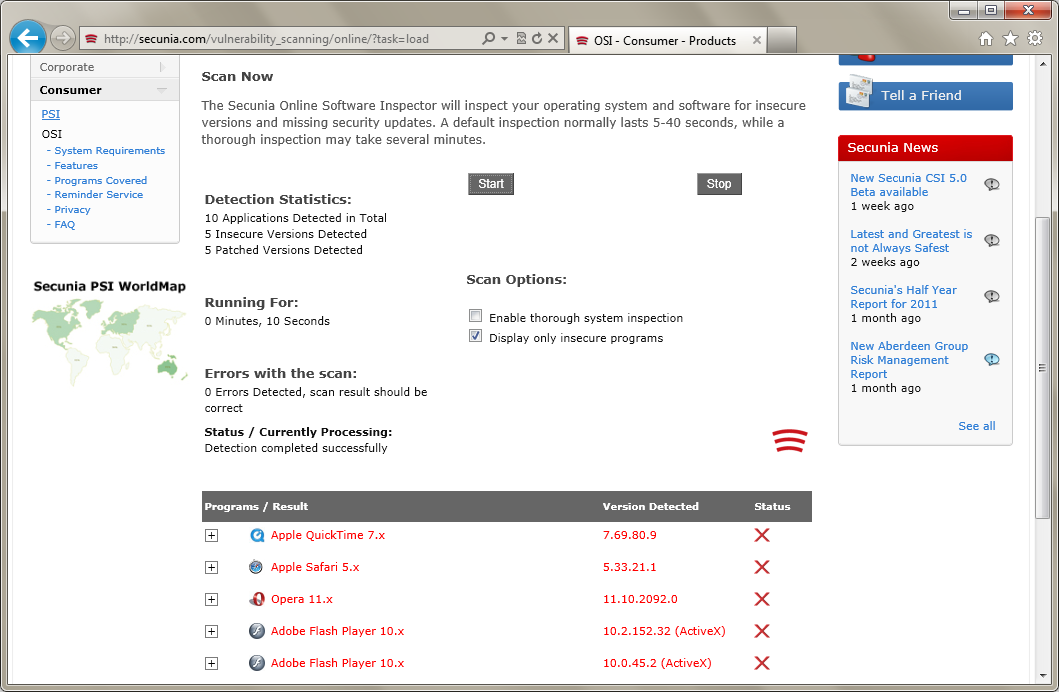Click red X status for Apple Safari 5.x

click(761, 567)
